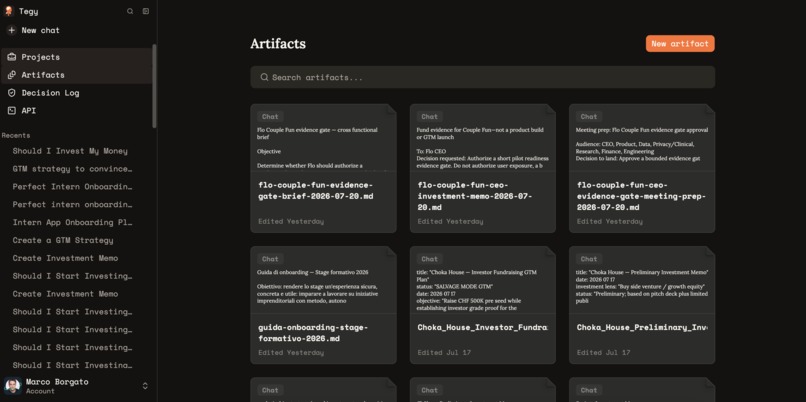806x402 pixels.
Task: Click Chat tag on guida-onboarding card
Action: [270, 259]
